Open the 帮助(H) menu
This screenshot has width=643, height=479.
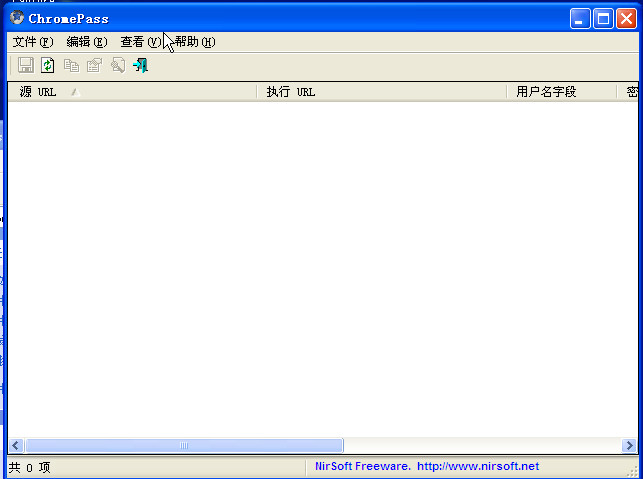[195, 42]
